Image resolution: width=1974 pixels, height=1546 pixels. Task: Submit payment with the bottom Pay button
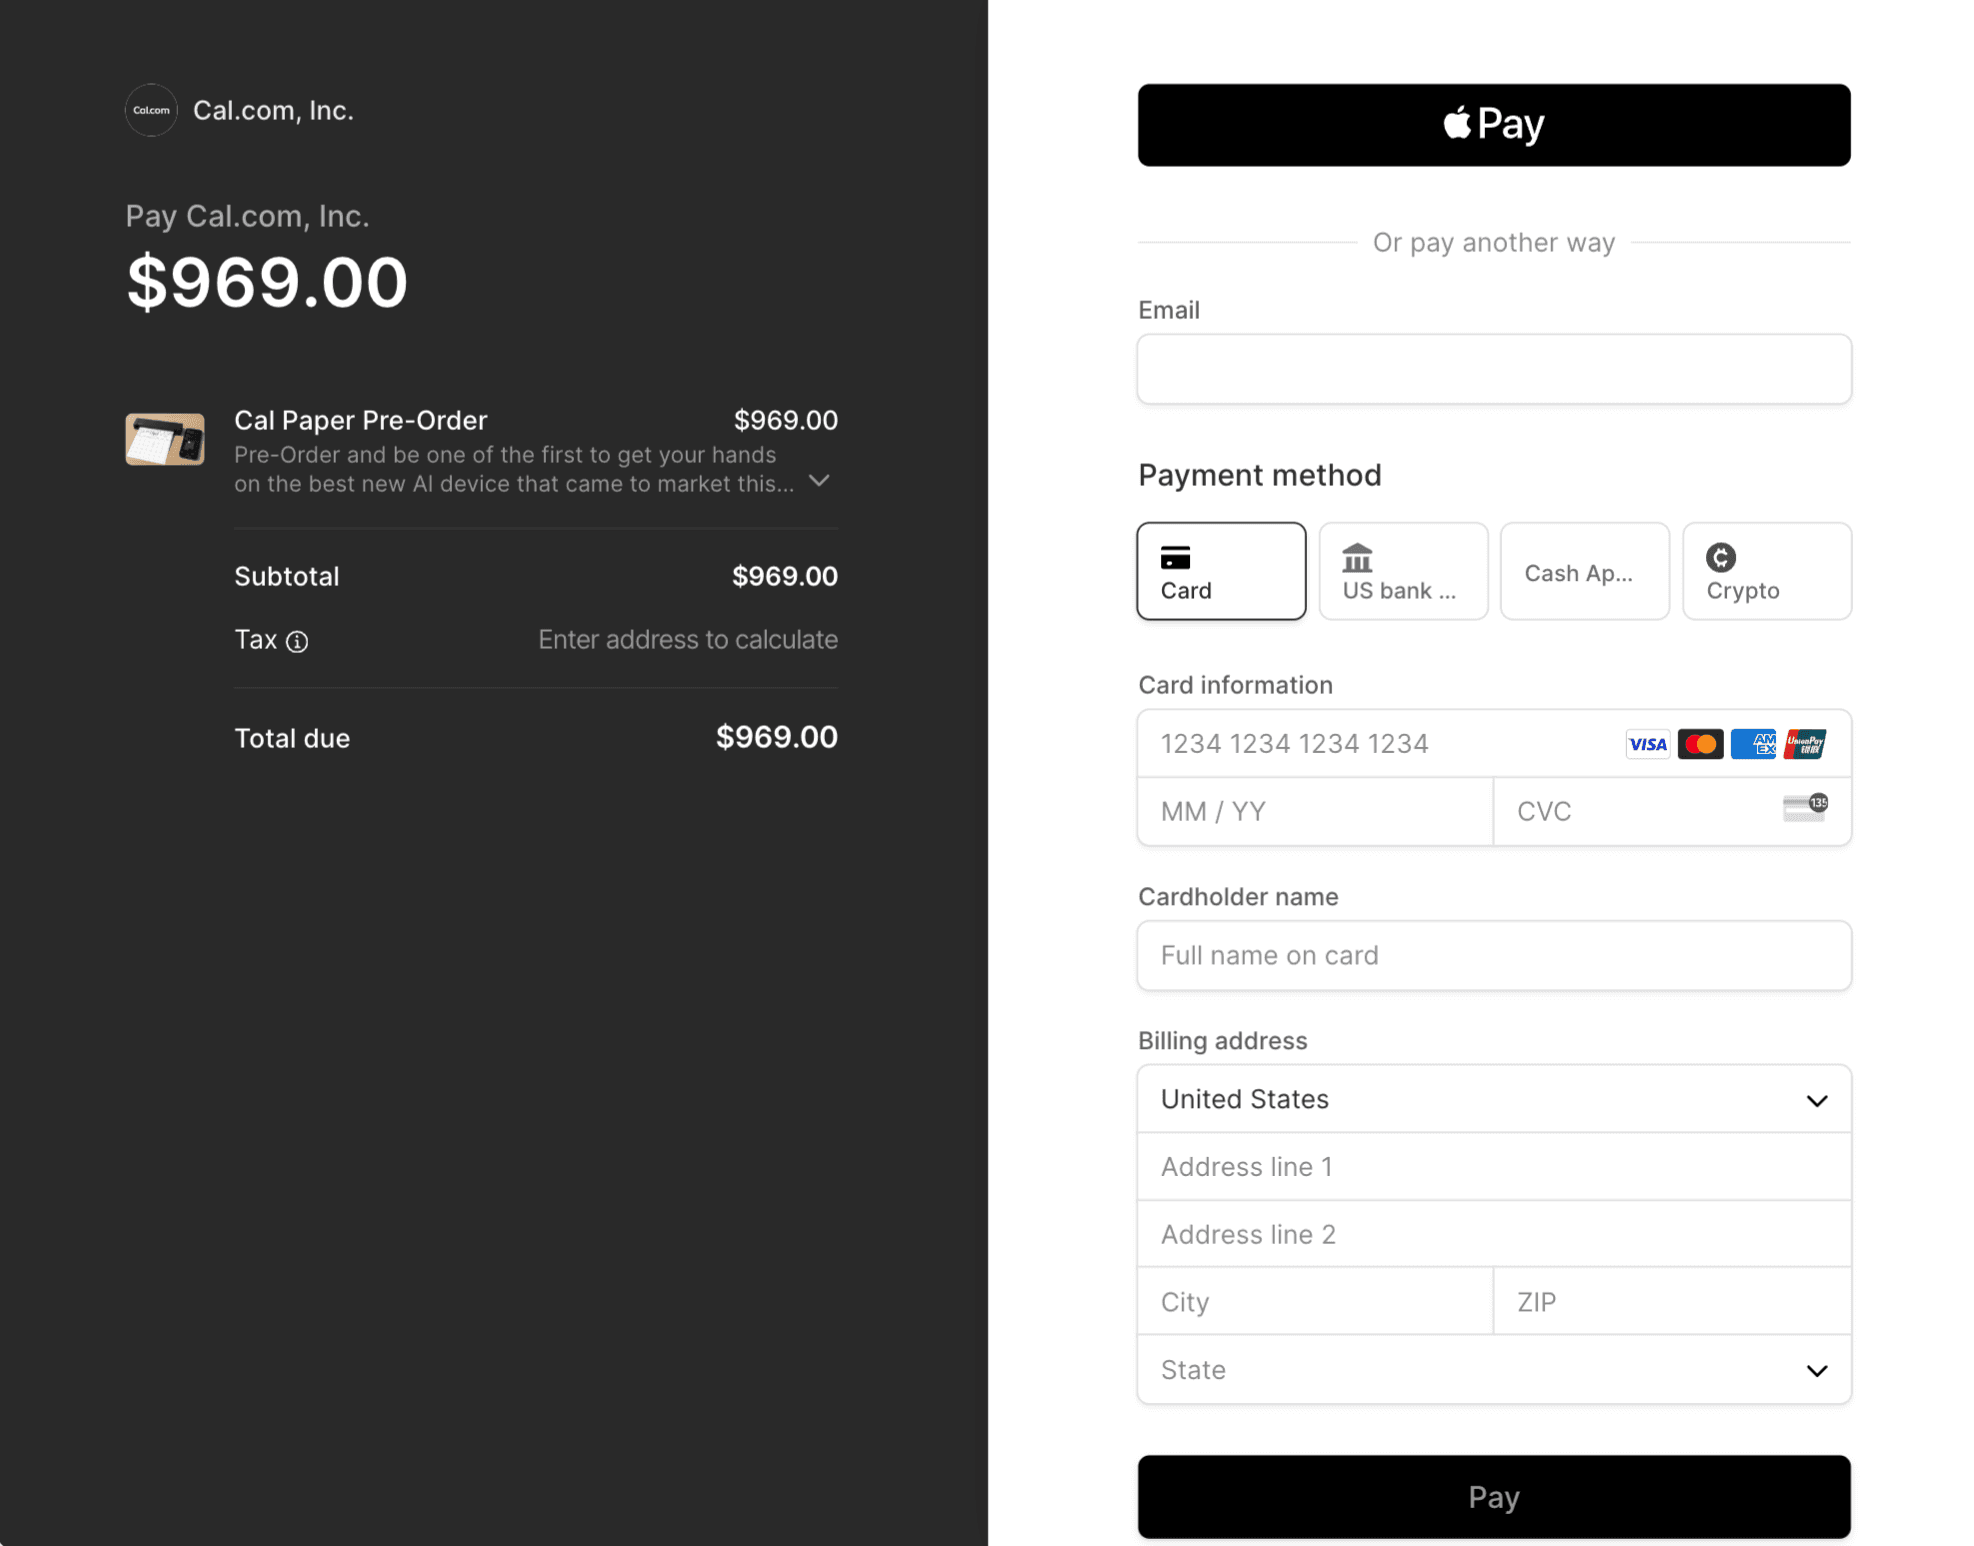pyautogui.click(x=1494, y=1497)
